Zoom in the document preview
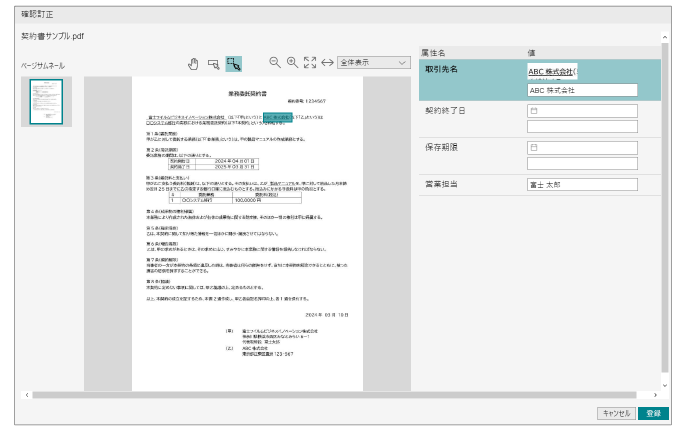 (x=292, y=63)
